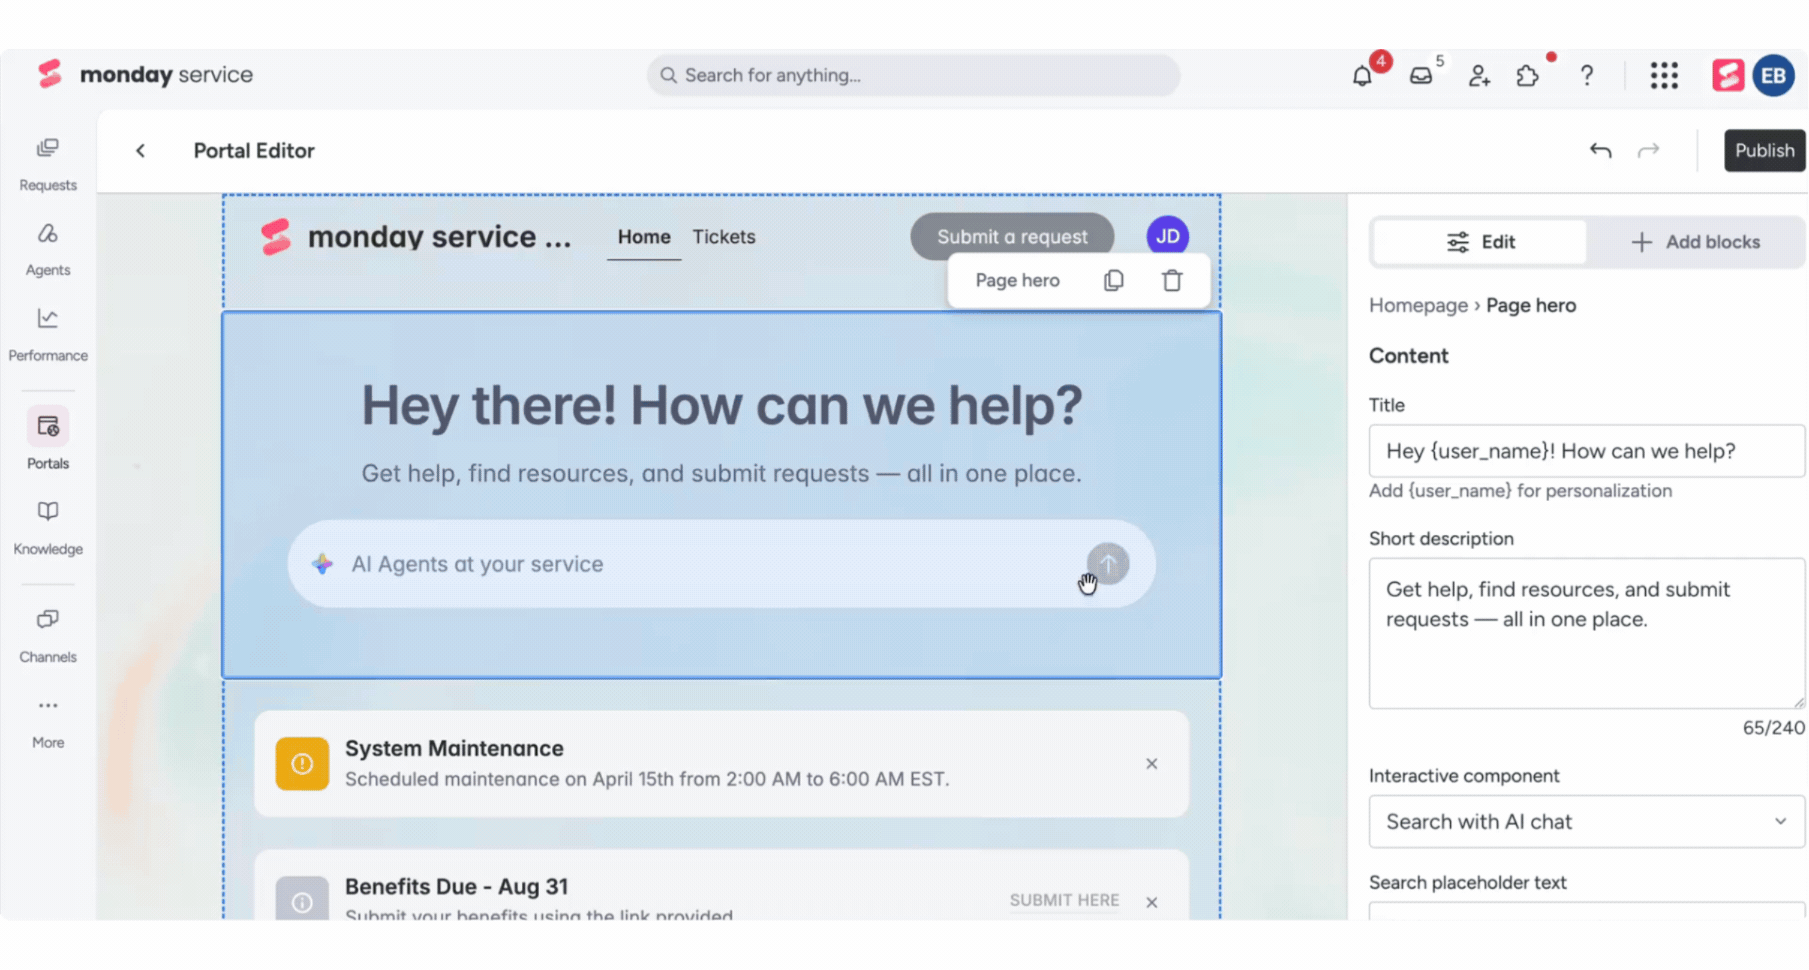Open the products switcher grid
This screenshot has width=1809, height=970.
tap(1664, 75)
